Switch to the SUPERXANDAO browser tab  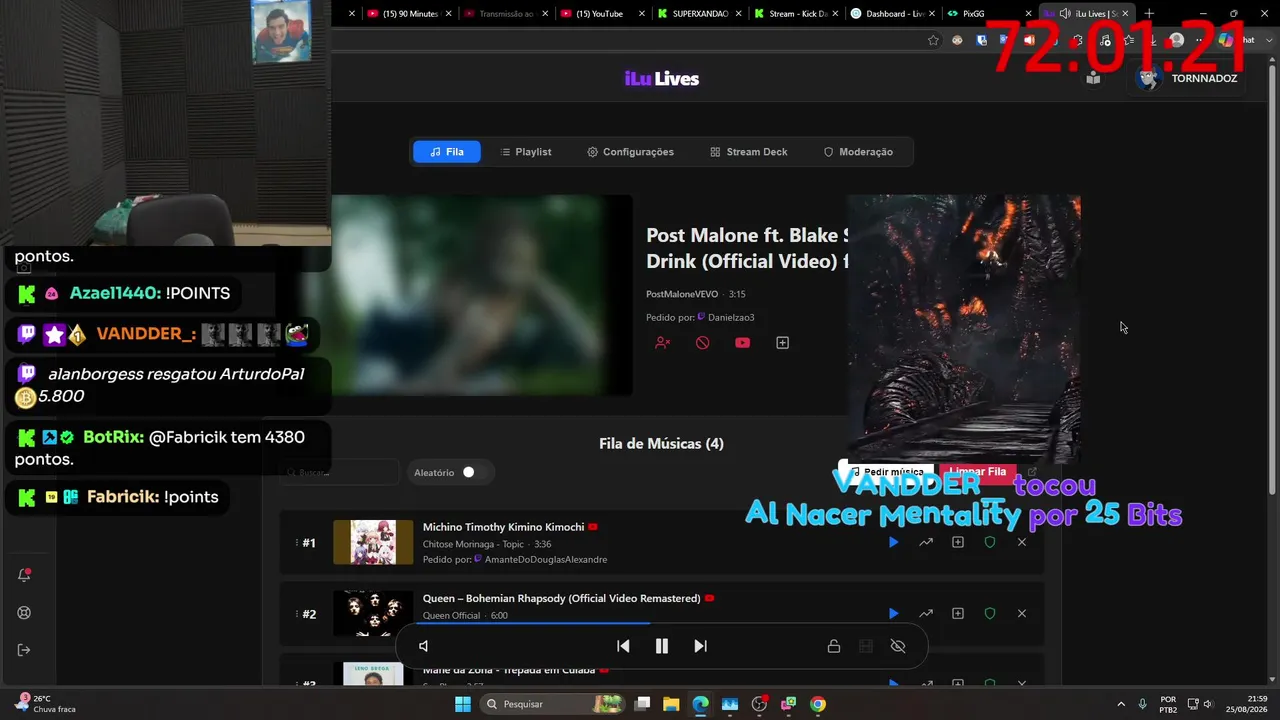click(x=701, y=13)
